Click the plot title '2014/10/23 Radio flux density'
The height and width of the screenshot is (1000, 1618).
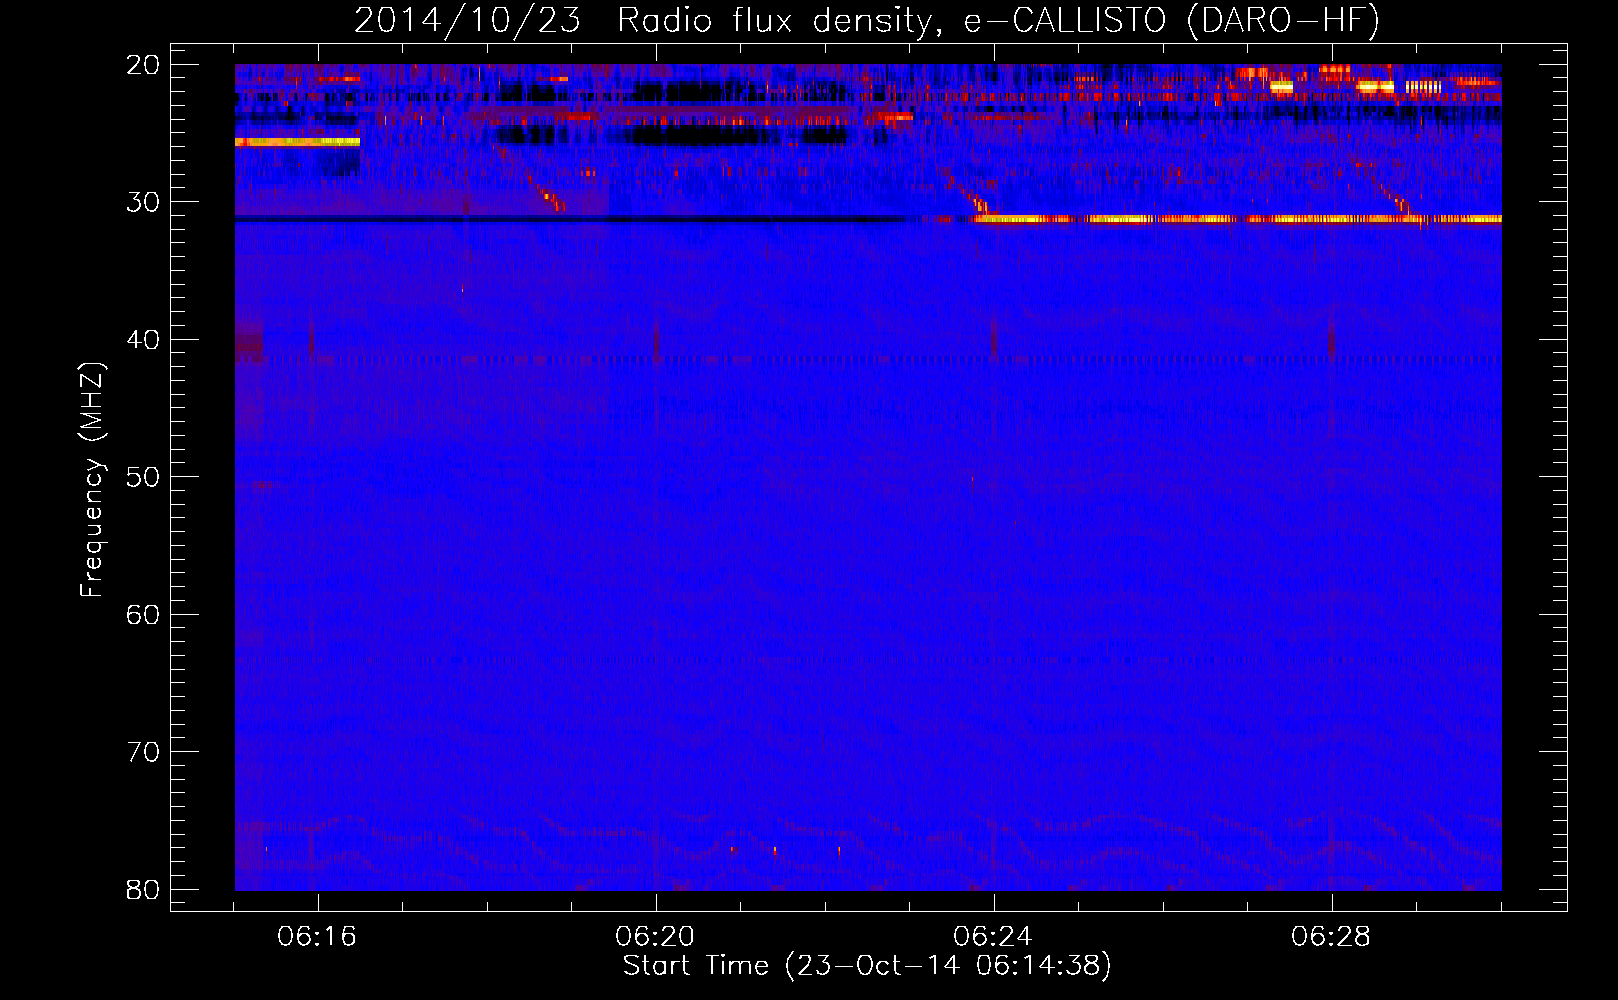point(866,21)
